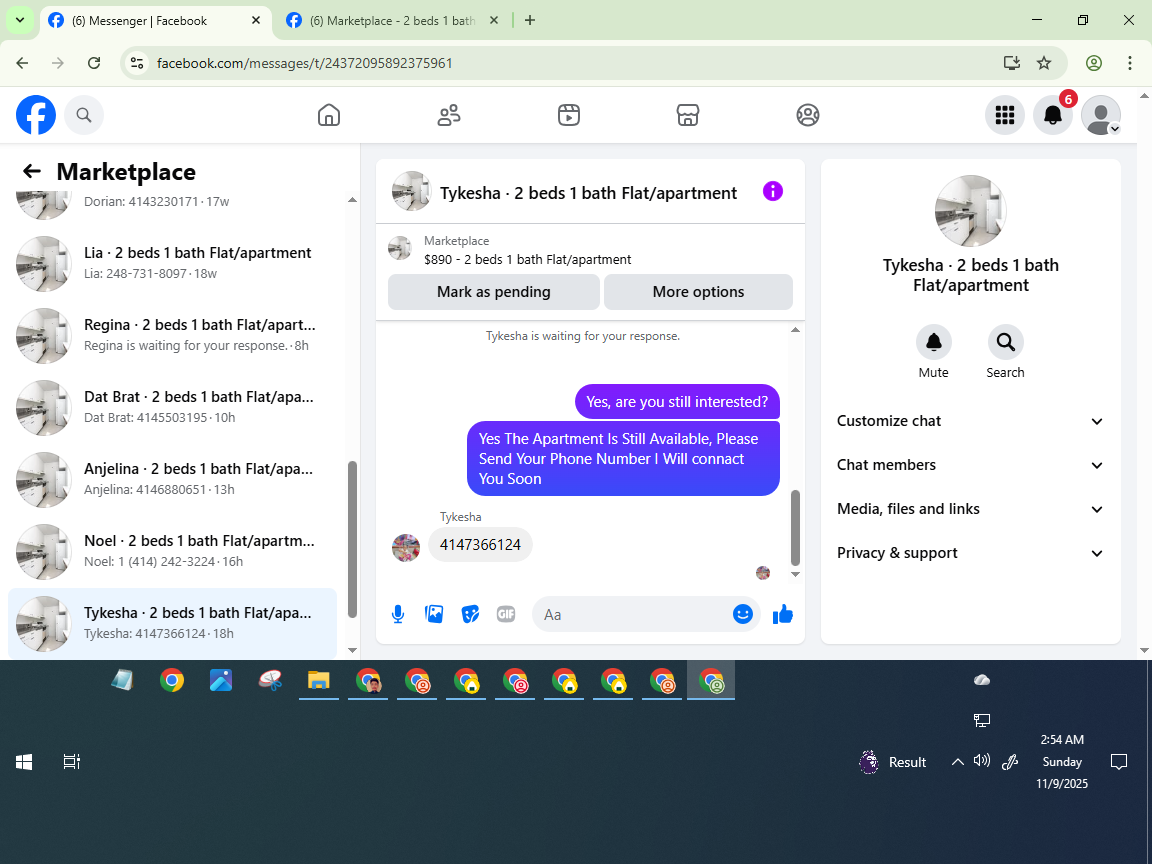Search in conversation magnifier icon
This screenshot has height=864, width=1152.
tap(1005, 342)
